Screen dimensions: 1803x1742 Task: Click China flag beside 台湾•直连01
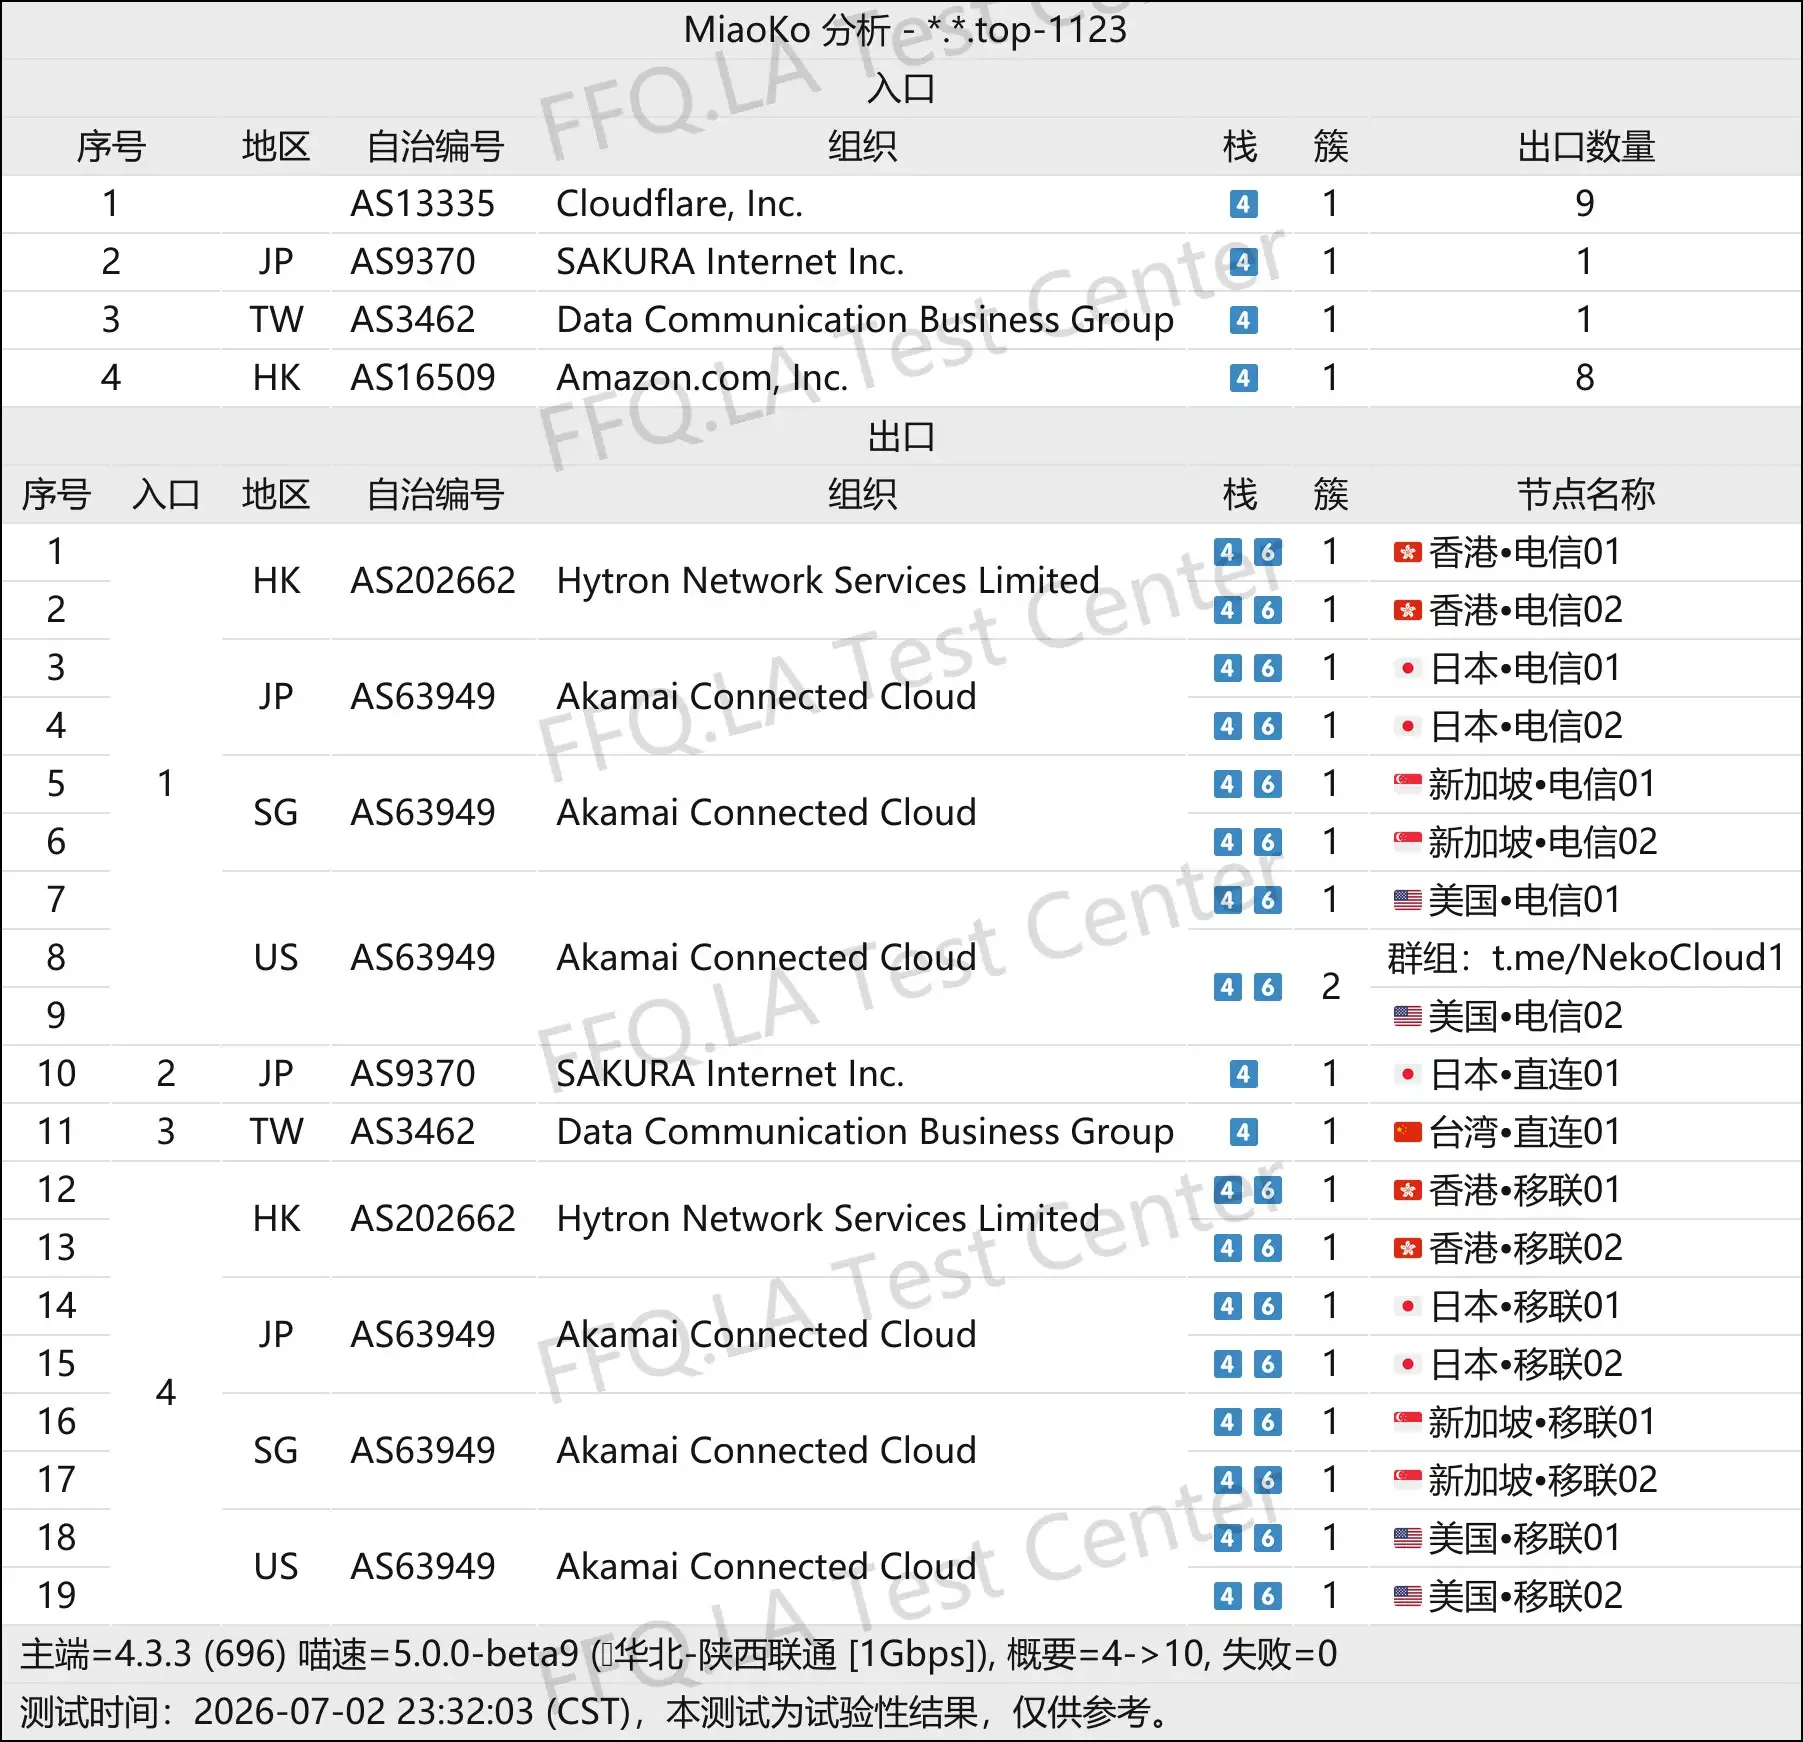pos(1407,1132)
